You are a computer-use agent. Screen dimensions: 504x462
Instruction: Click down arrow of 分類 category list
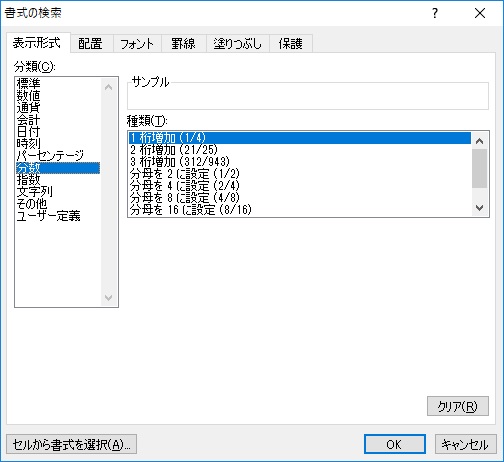[x=108, y=297]
